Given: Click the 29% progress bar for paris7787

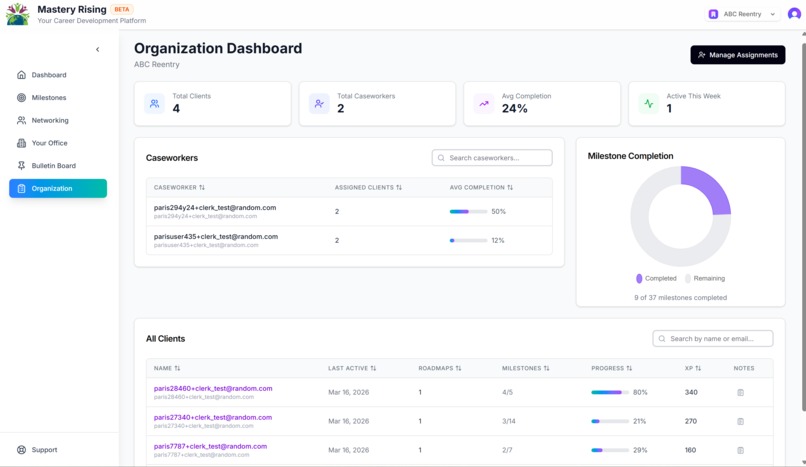Looking at the screenshot, I should pos(610,450).
